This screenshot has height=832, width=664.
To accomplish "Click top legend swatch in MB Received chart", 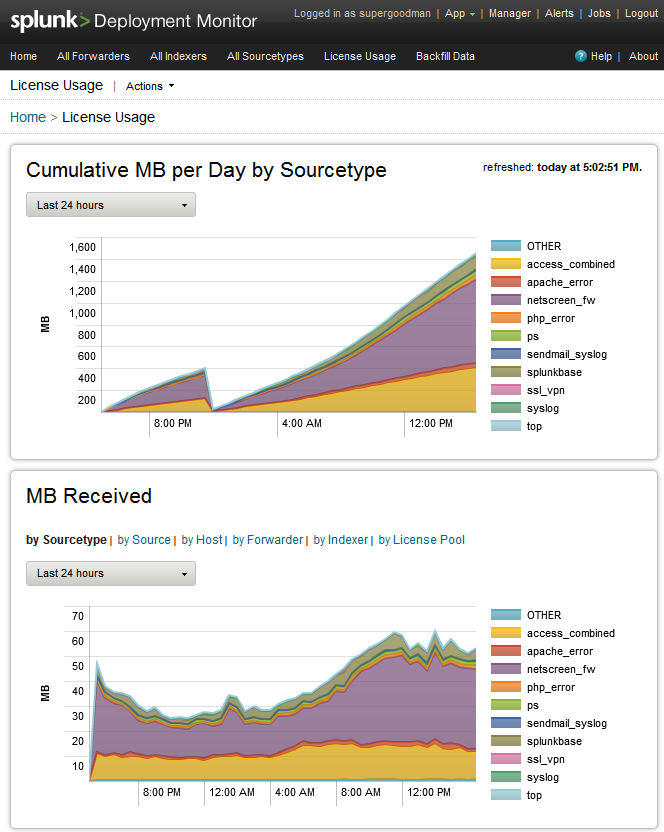I will tap(506, 795).
